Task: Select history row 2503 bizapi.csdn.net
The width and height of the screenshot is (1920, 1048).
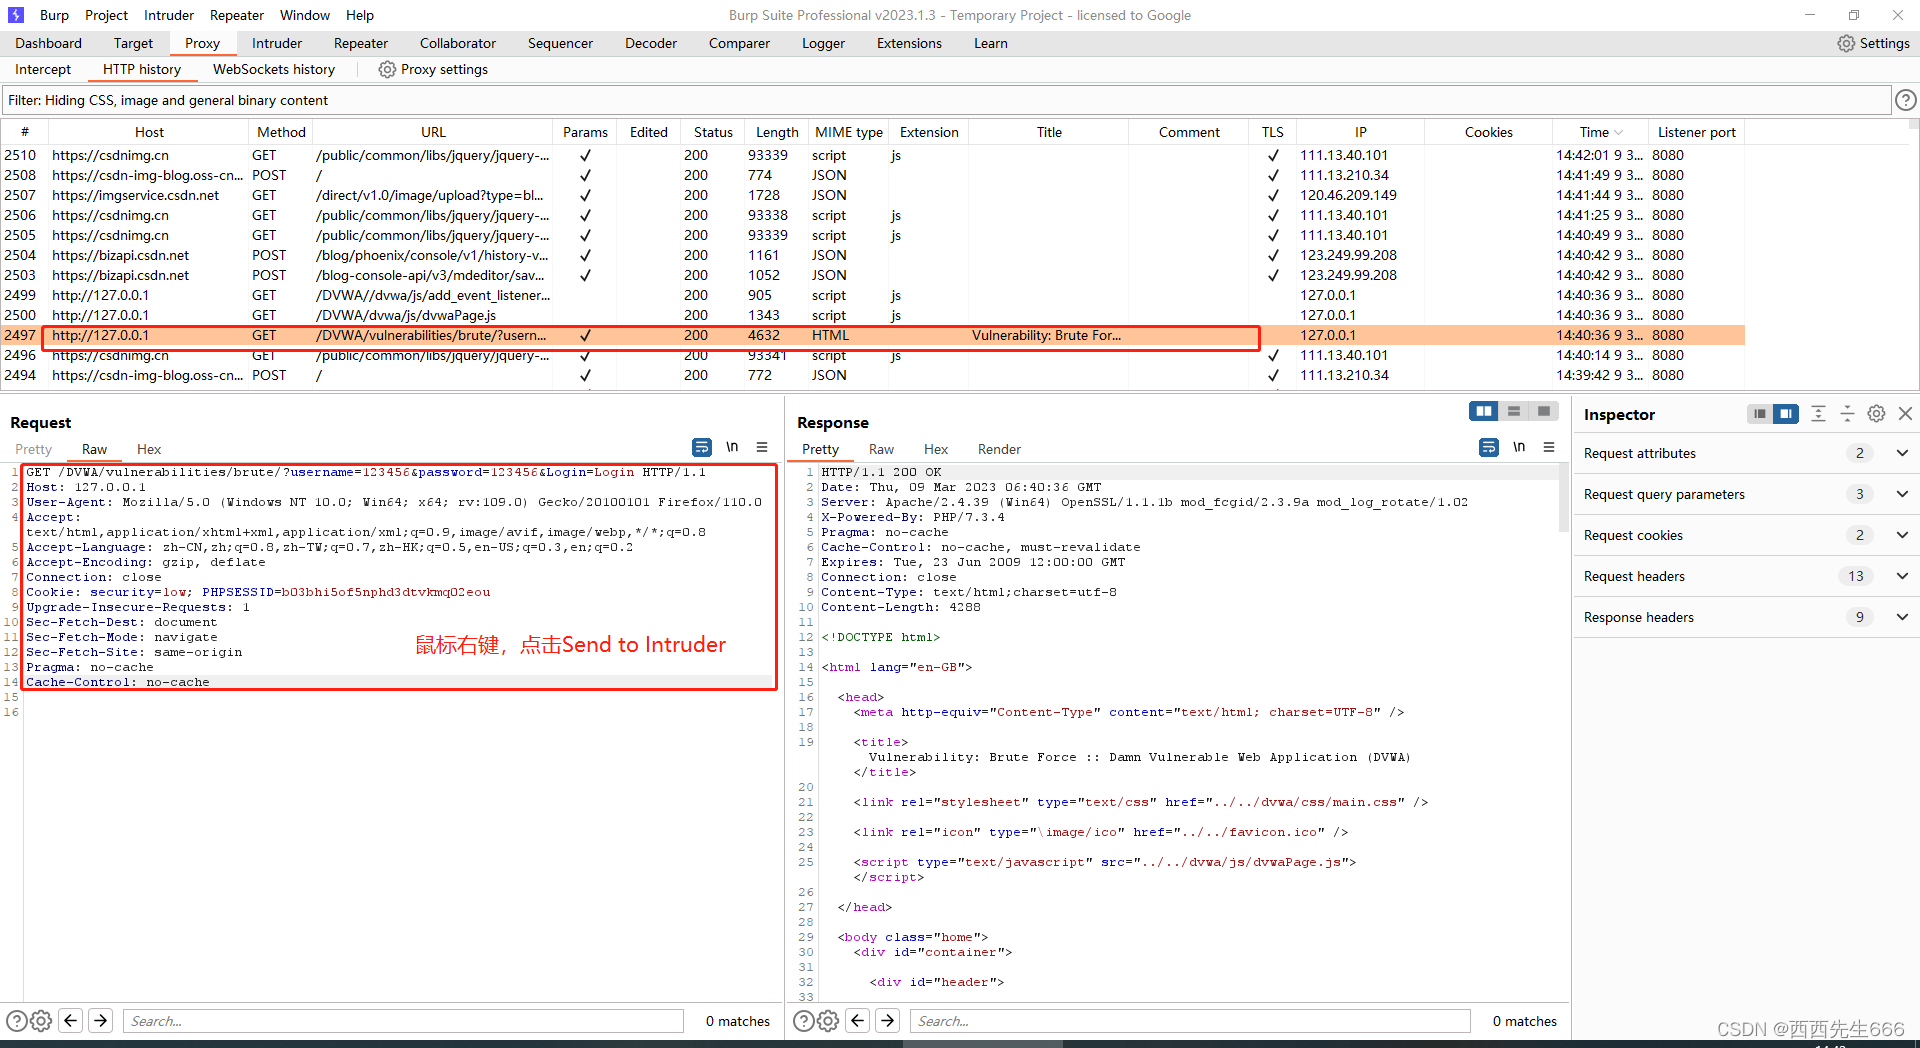Action: click(x=873, y=275)
